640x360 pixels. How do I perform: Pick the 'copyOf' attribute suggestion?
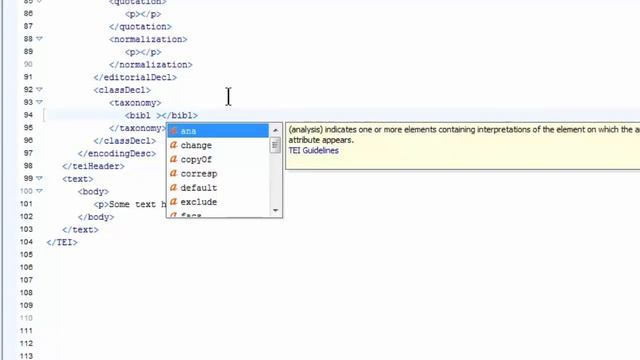[218, 160]
